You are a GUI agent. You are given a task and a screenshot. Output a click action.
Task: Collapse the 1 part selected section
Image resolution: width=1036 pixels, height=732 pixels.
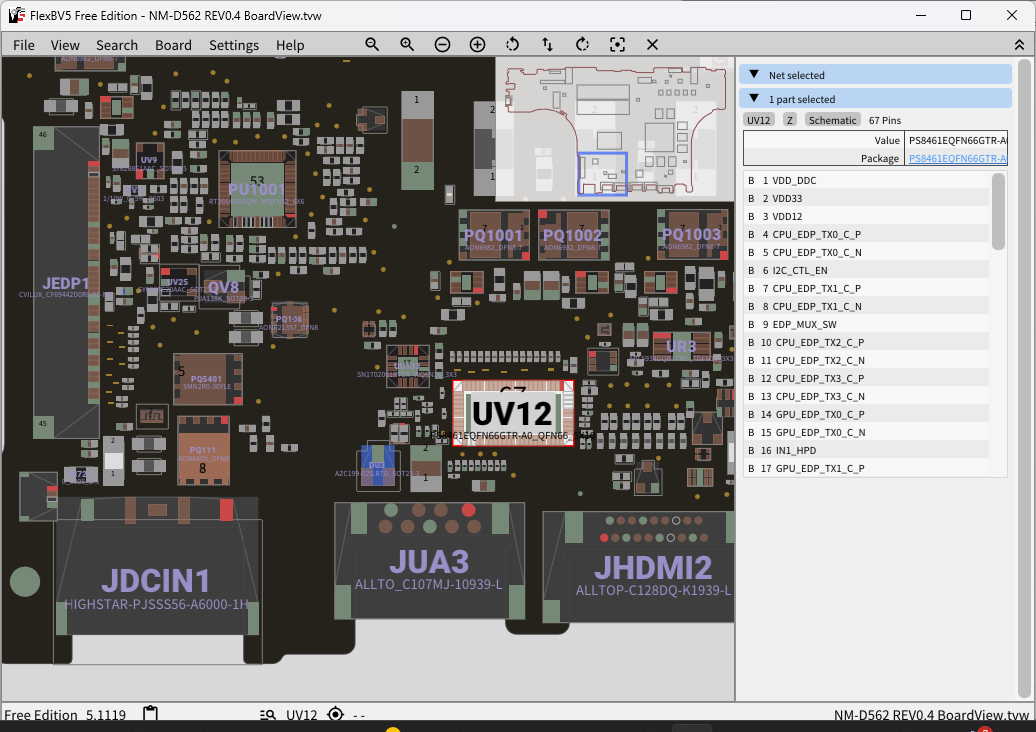click(x=754, y=99)
